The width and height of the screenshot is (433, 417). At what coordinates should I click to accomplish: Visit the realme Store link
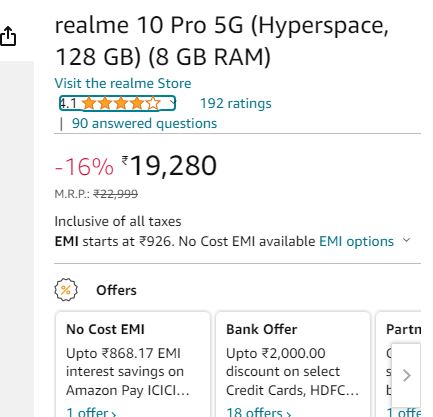(x=123, y=83)
